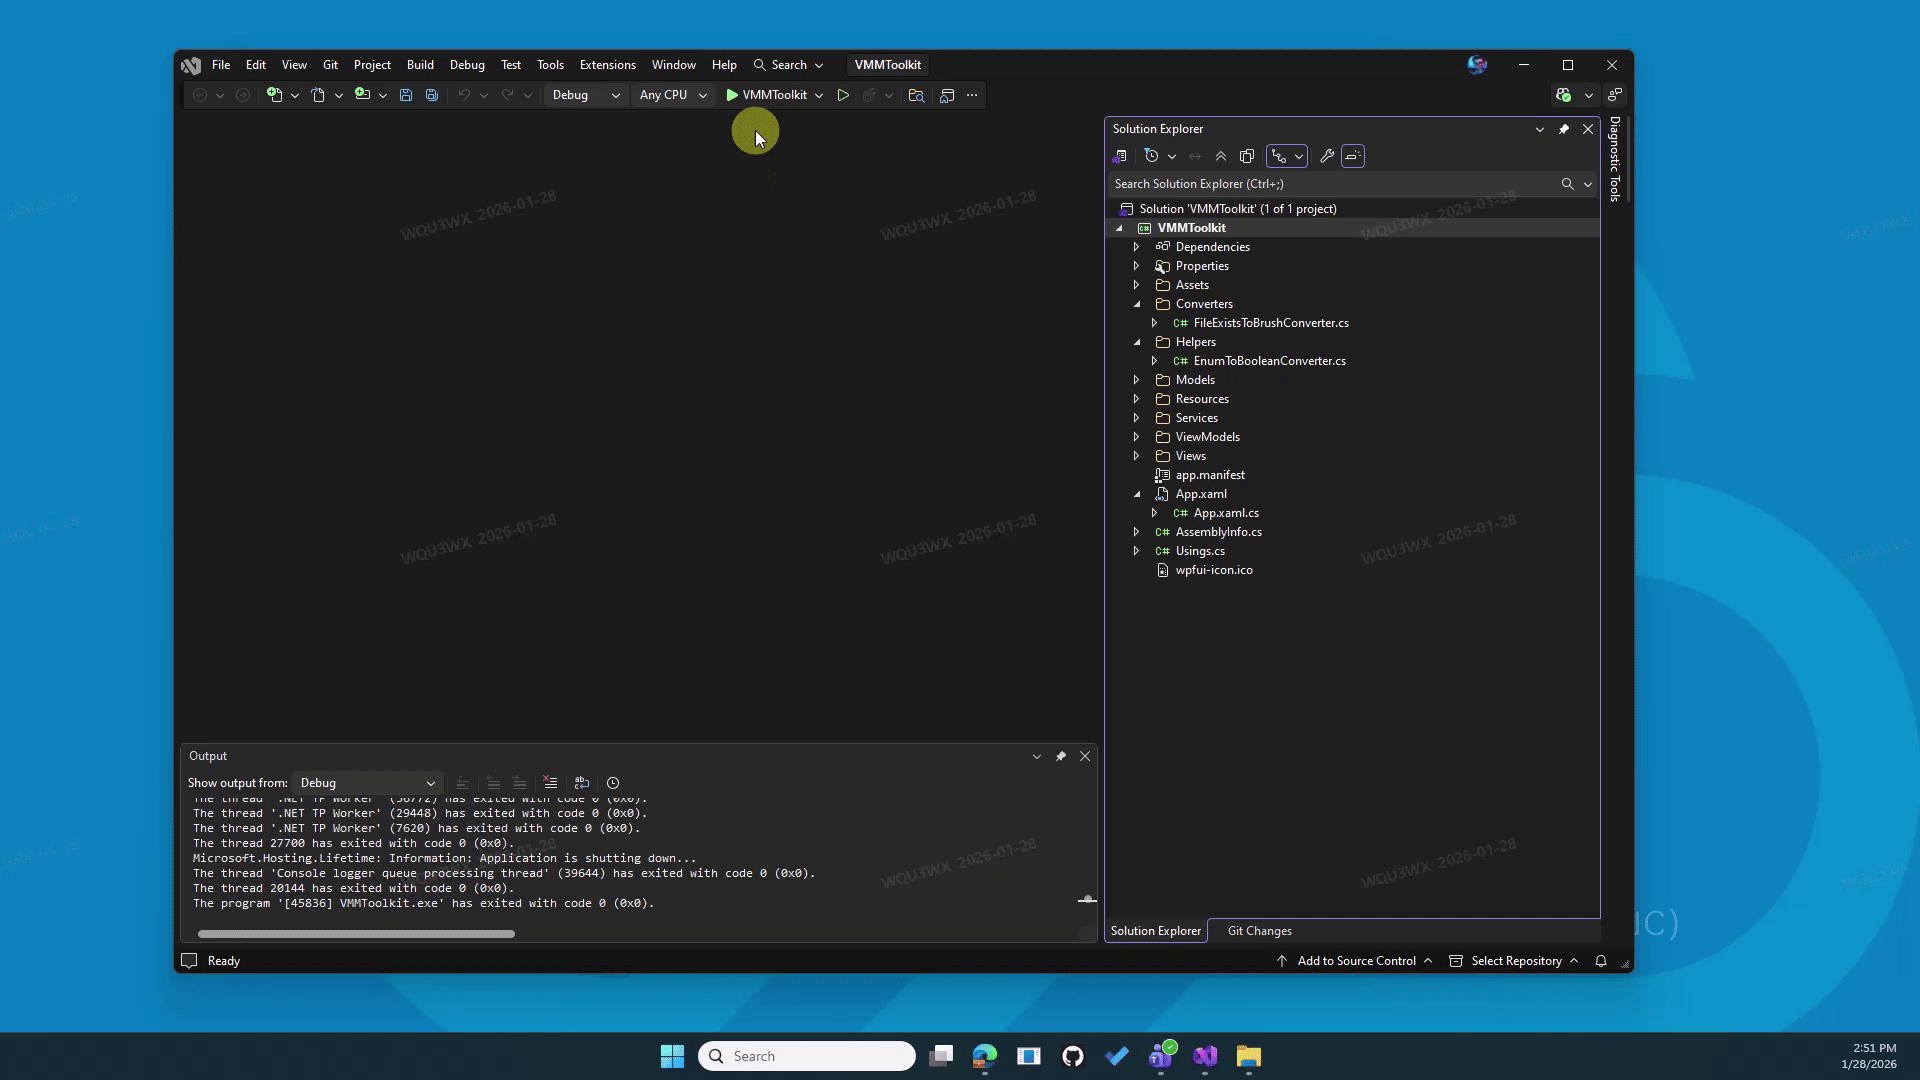The width and height of the screenshot is (1920, 1080).
Task: Open the Show output from dropdown
Action: pos(367,783)
